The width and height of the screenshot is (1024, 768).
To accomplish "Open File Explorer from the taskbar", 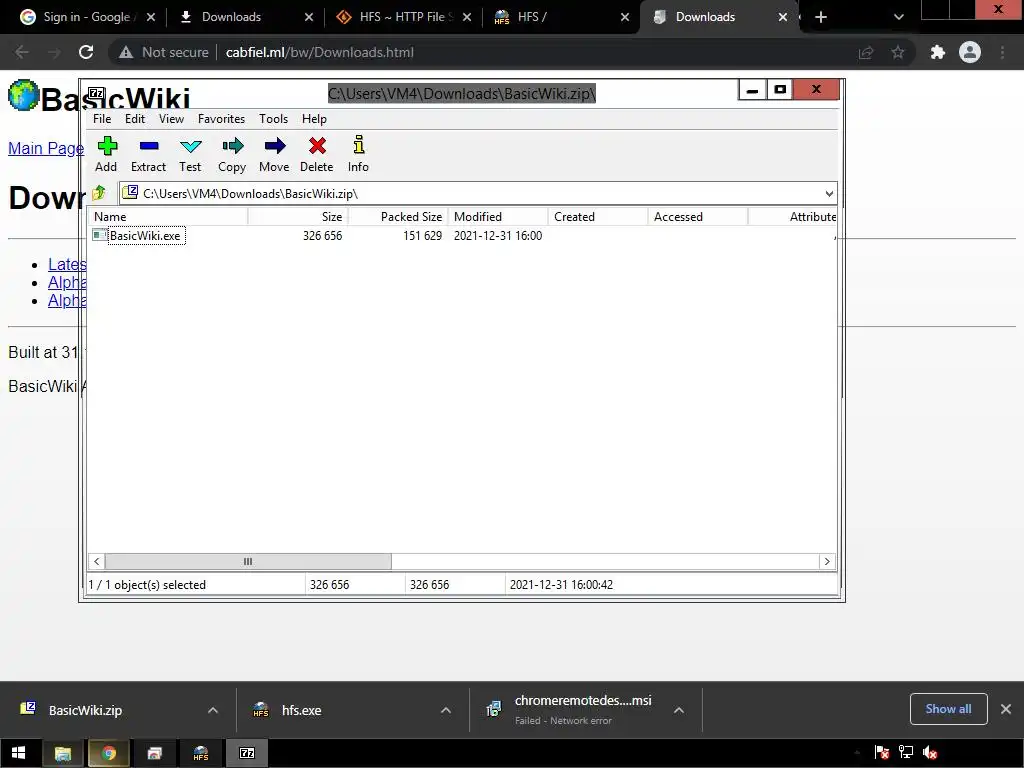I will [x=63, y=753].
